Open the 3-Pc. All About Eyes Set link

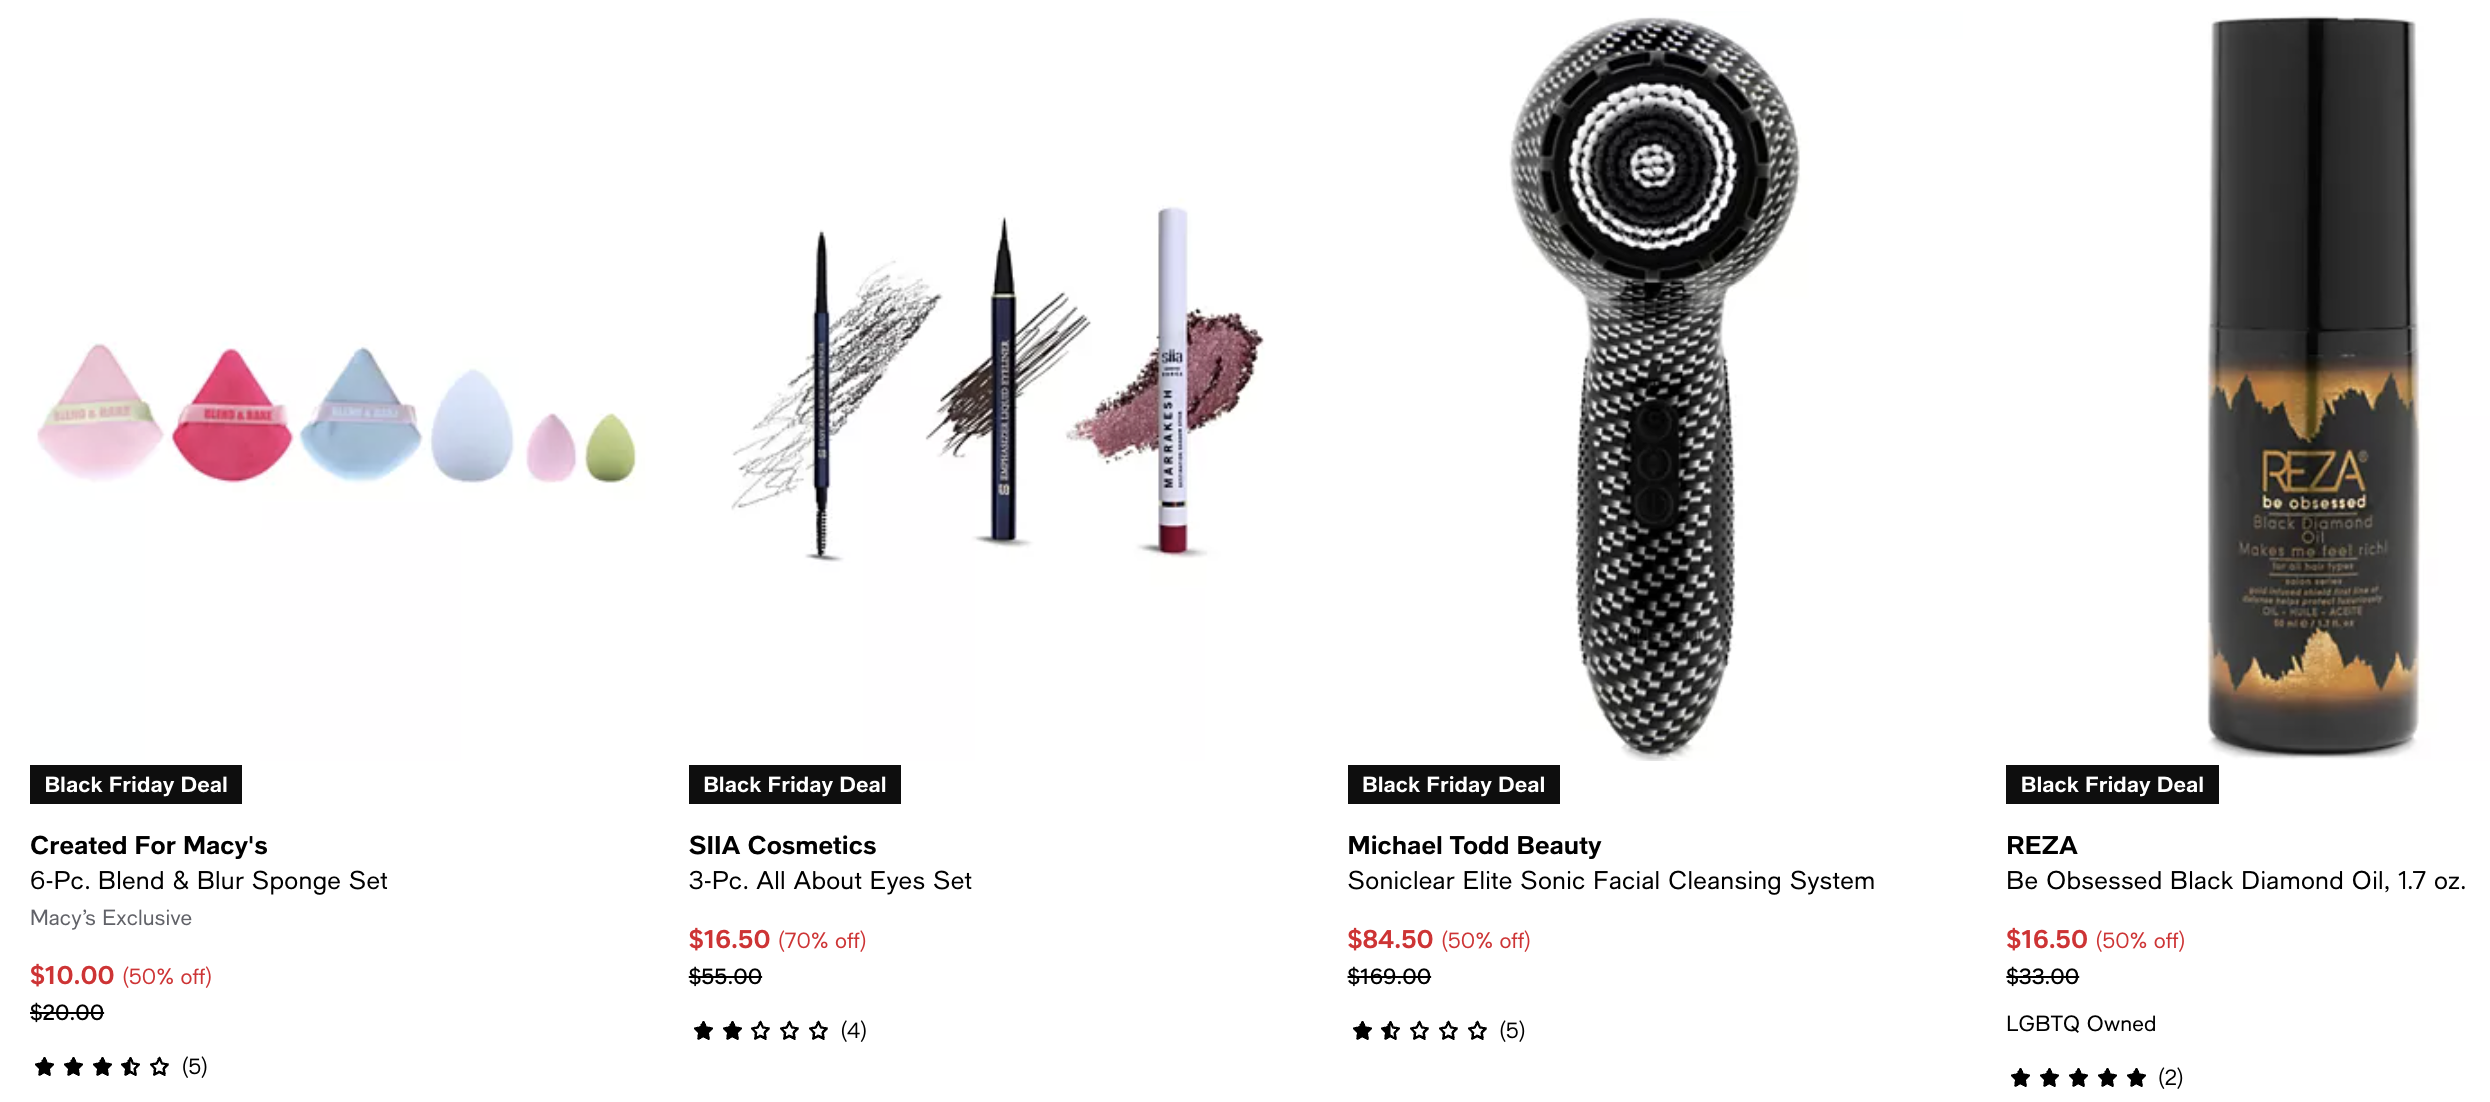tap(830, 881)
